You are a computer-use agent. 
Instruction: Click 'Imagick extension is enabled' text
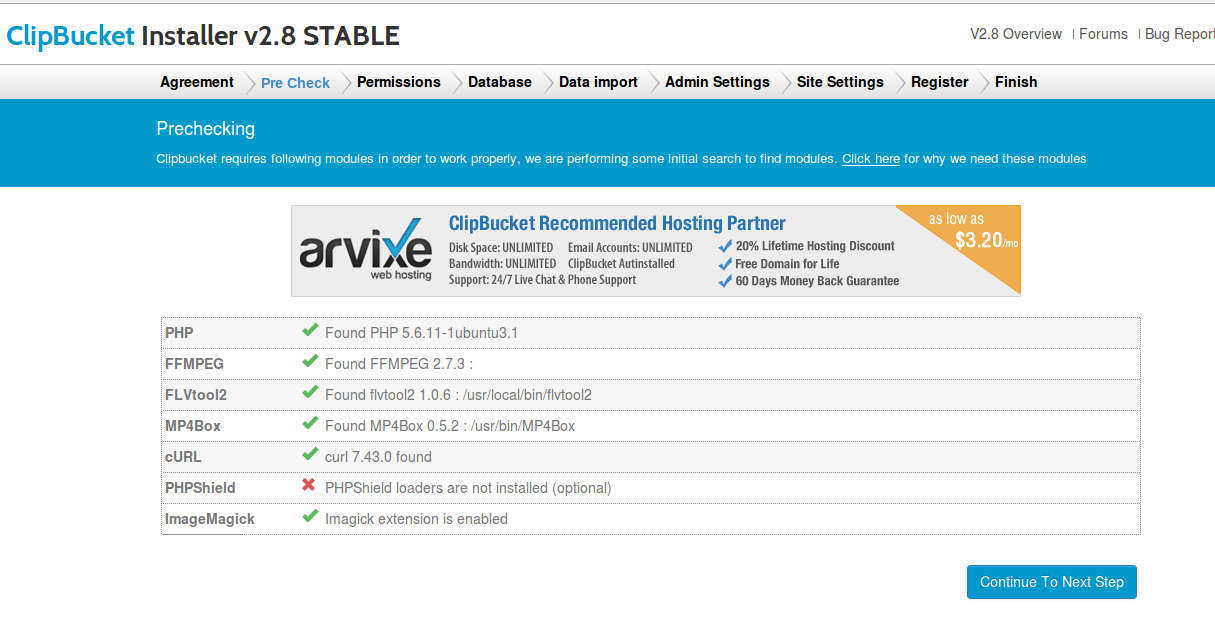[x=416, y=519]
